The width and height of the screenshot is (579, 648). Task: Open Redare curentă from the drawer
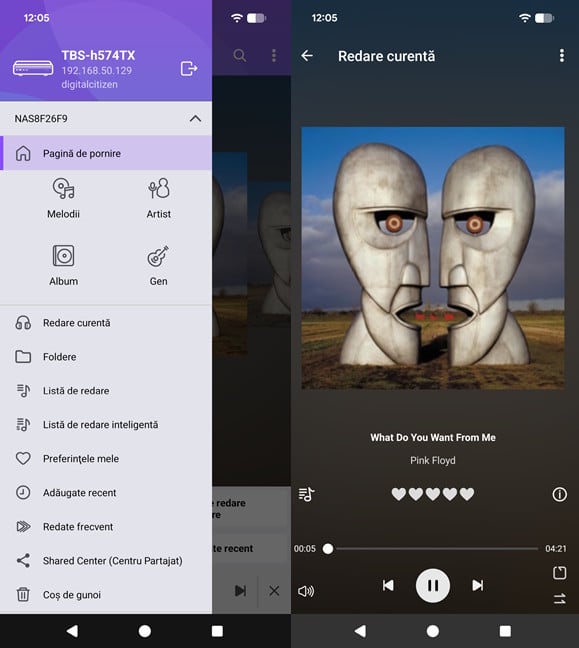click(x=106, y=323)
